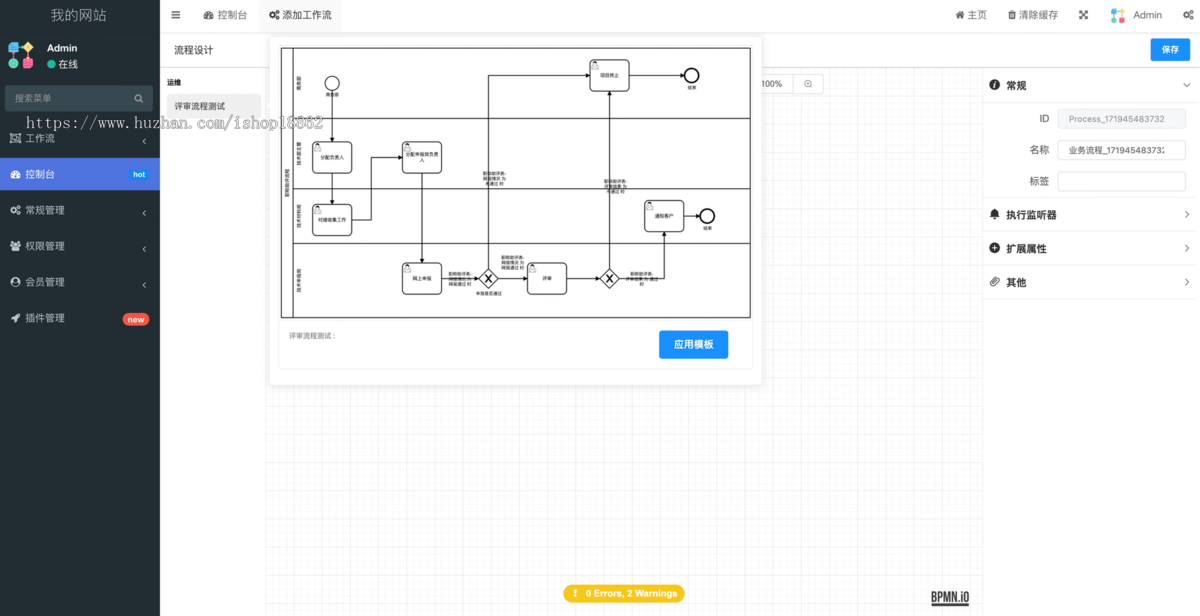Switch to the 控制台 tab
Screen dimensions: 1200x616
[225, 15]
